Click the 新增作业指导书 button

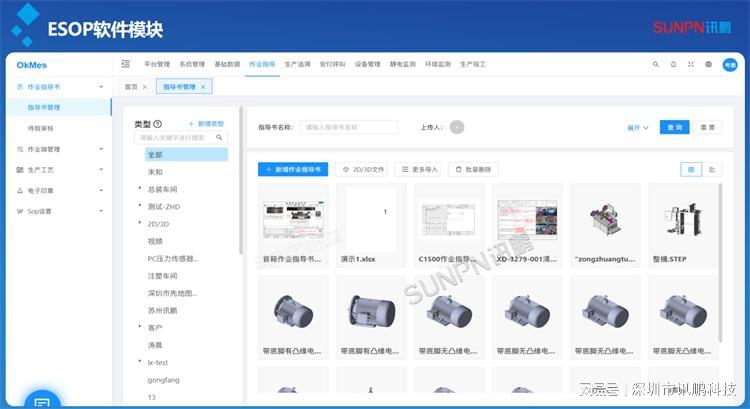[x=292, y=170]
